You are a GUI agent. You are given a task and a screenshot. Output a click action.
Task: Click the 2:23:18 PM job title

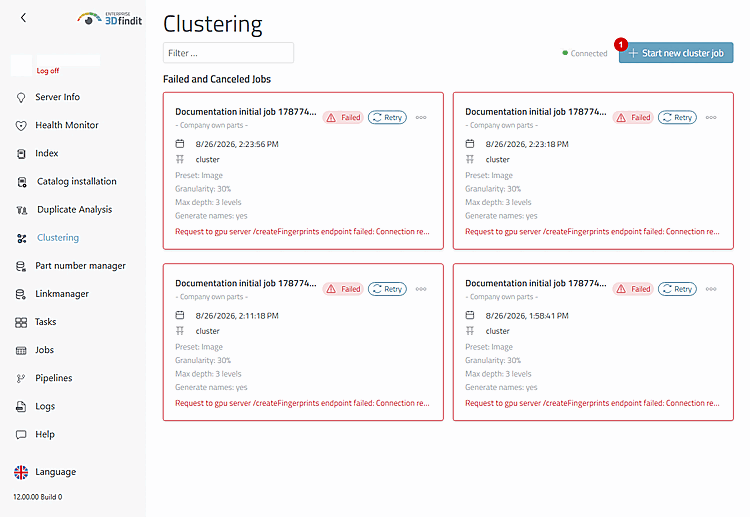point(536,112)
